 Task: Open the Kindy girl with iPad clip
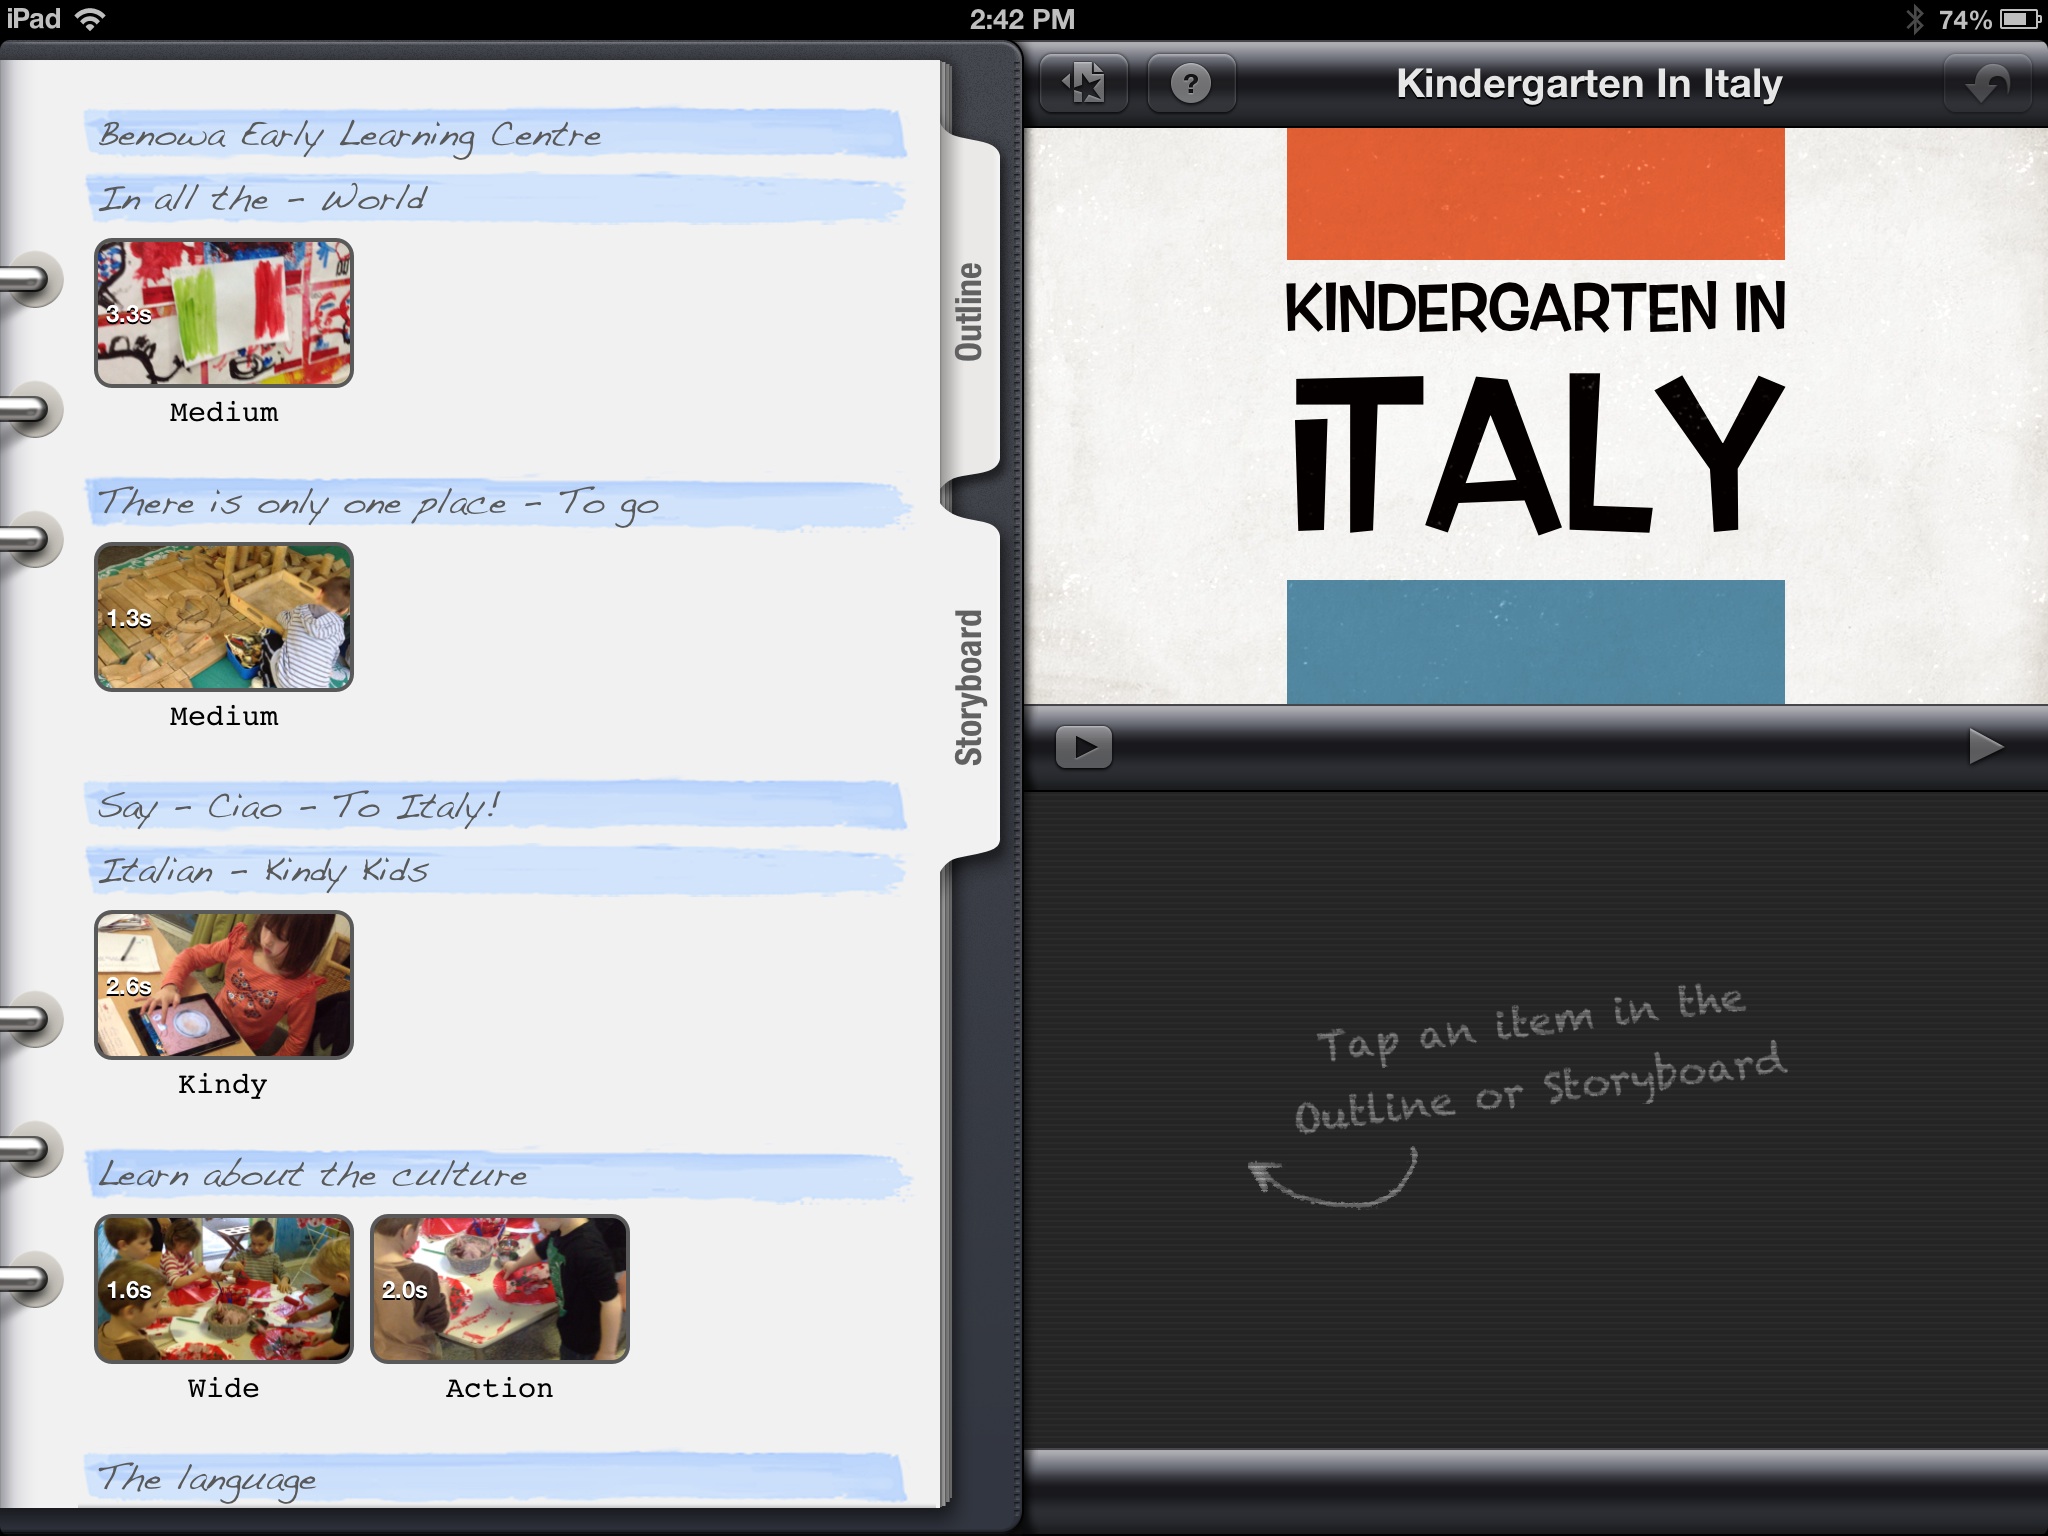pyautogui.click(x=224, y=985)
